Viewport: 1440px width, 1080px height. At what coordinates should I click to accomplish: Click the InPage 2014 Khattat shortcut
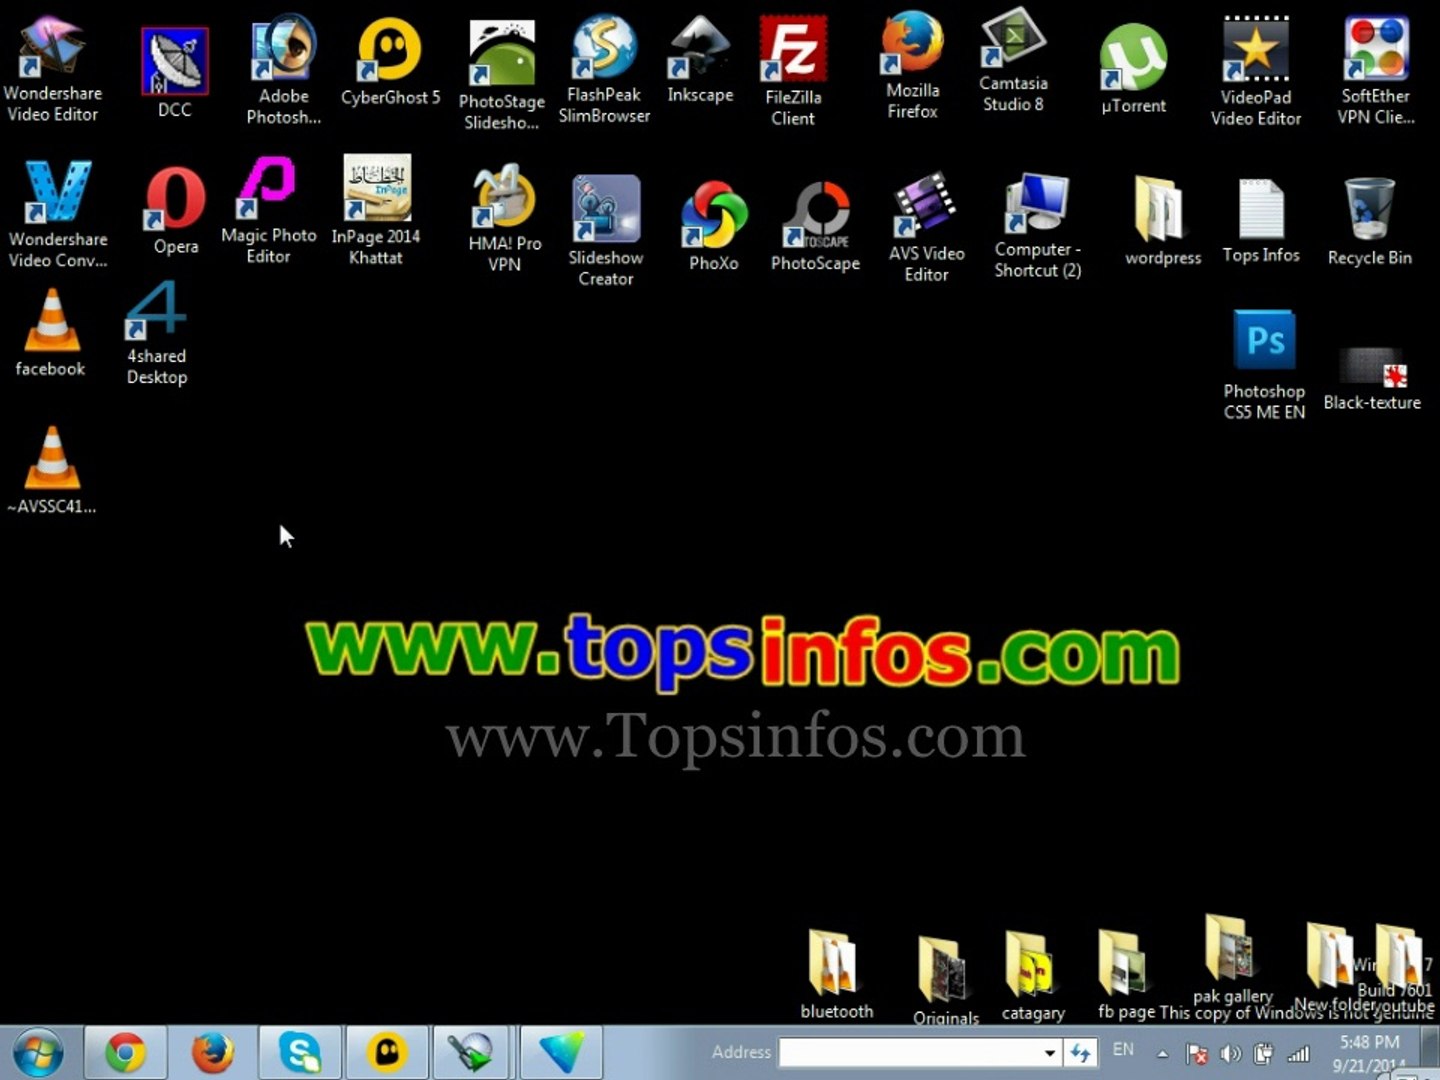376,211
